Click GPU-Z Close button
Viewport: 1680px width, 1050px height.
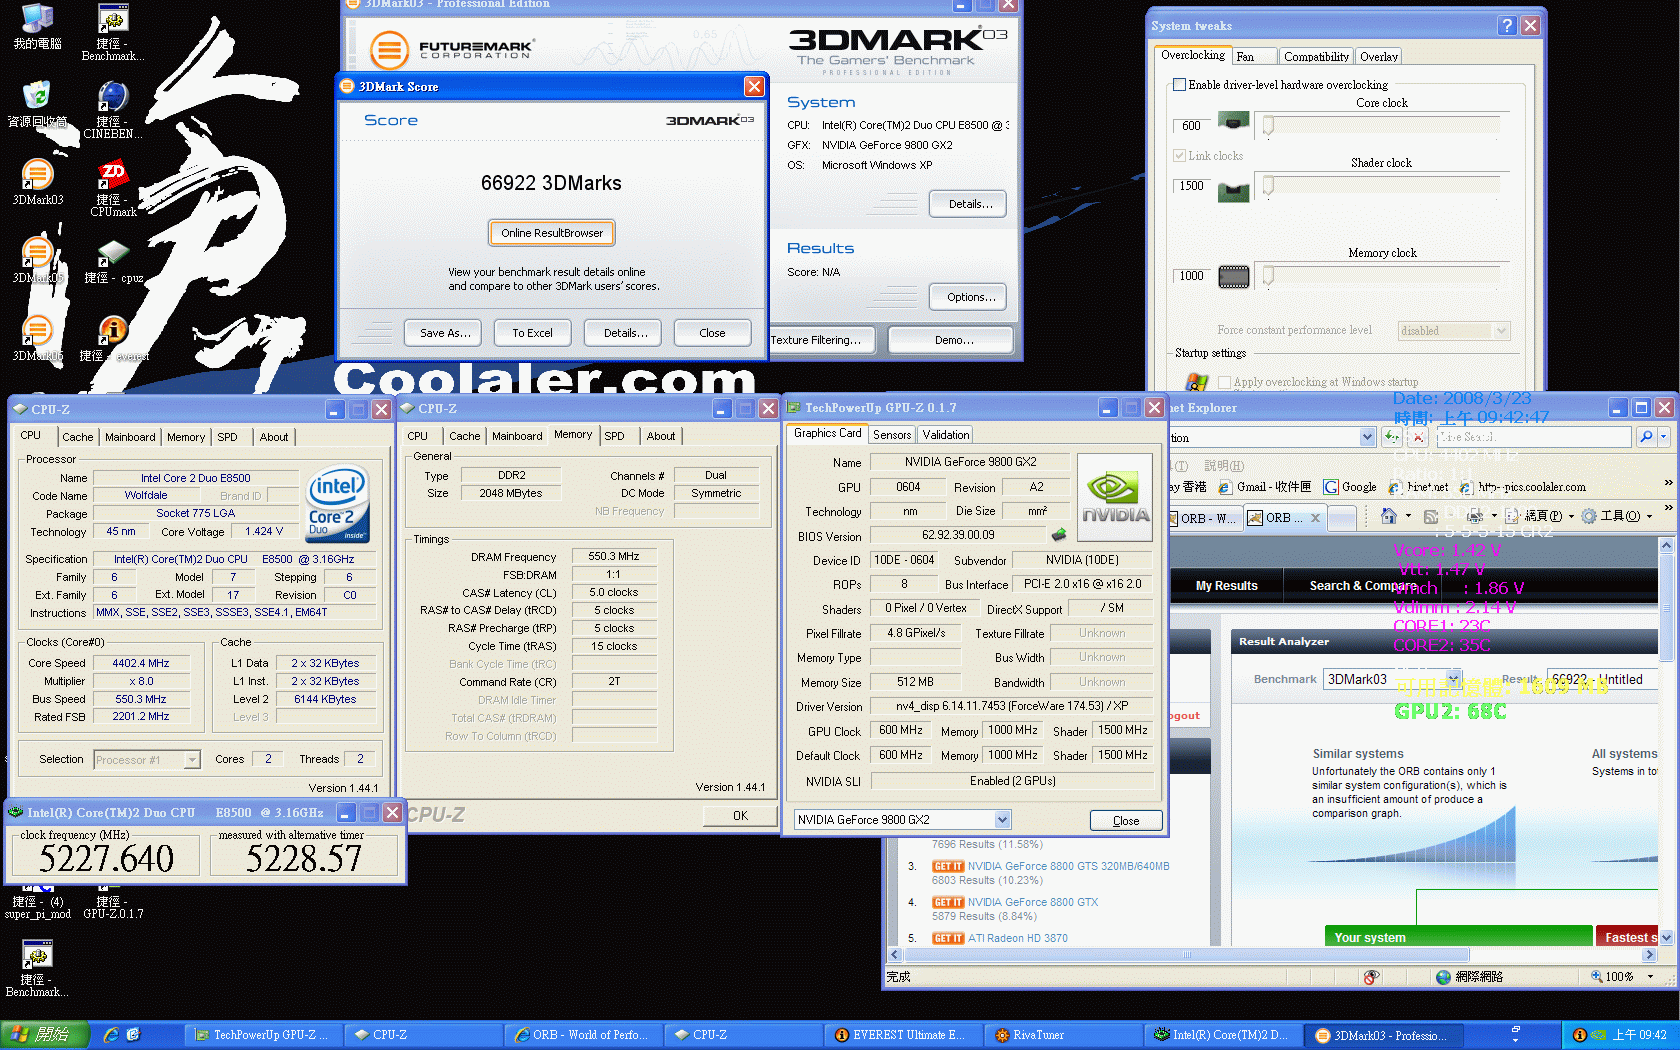coord(1126,821)
